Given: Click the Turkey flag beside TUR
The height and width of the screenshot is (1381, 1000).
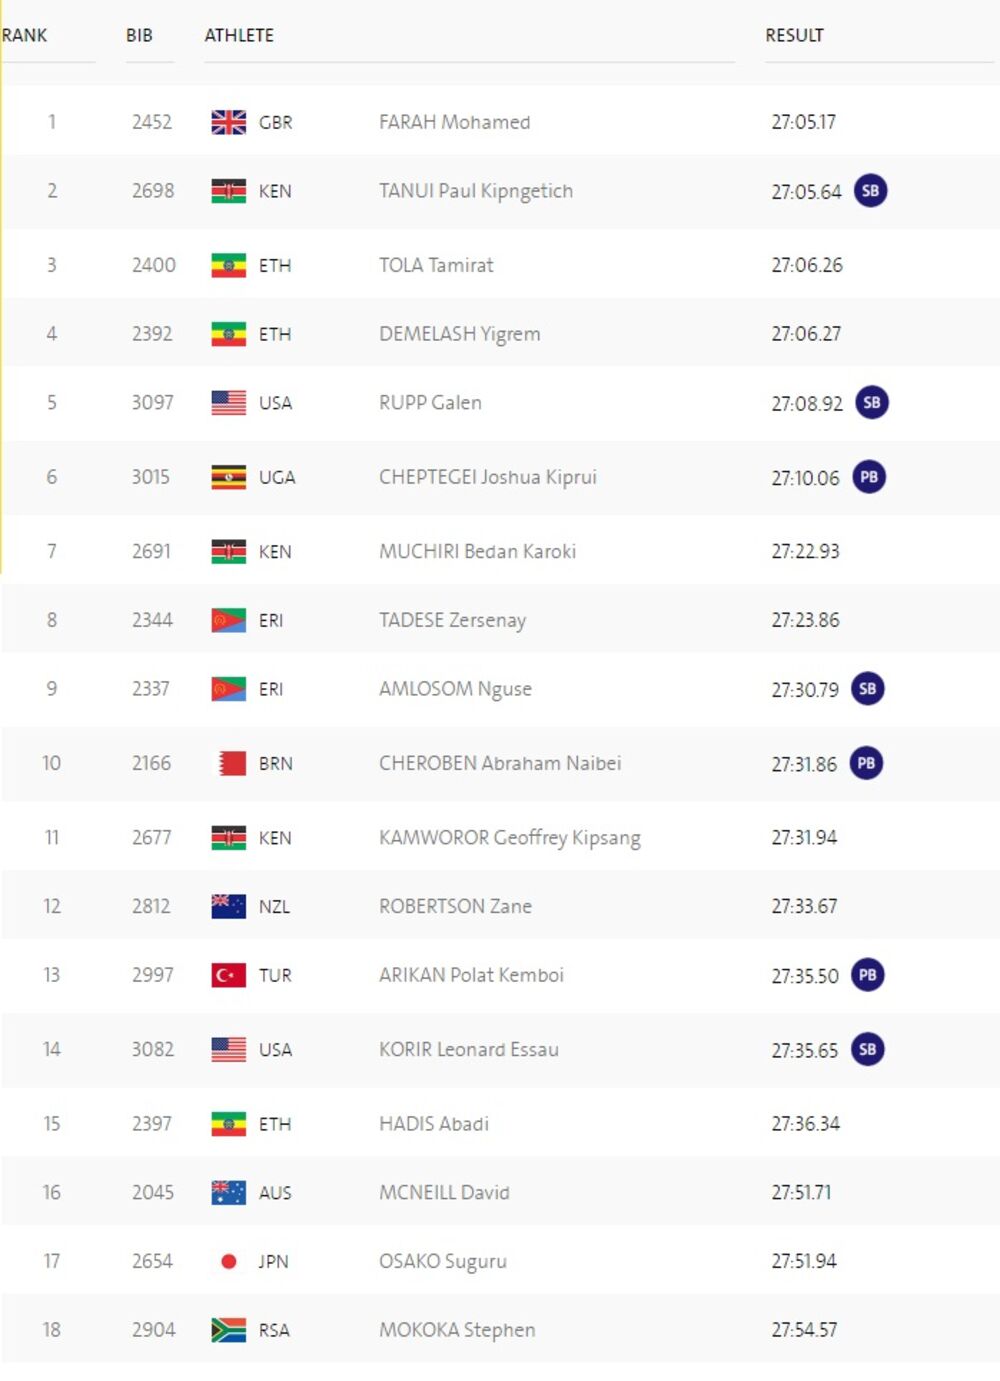Looking at the screenshot, I should [x=228, y=975].
